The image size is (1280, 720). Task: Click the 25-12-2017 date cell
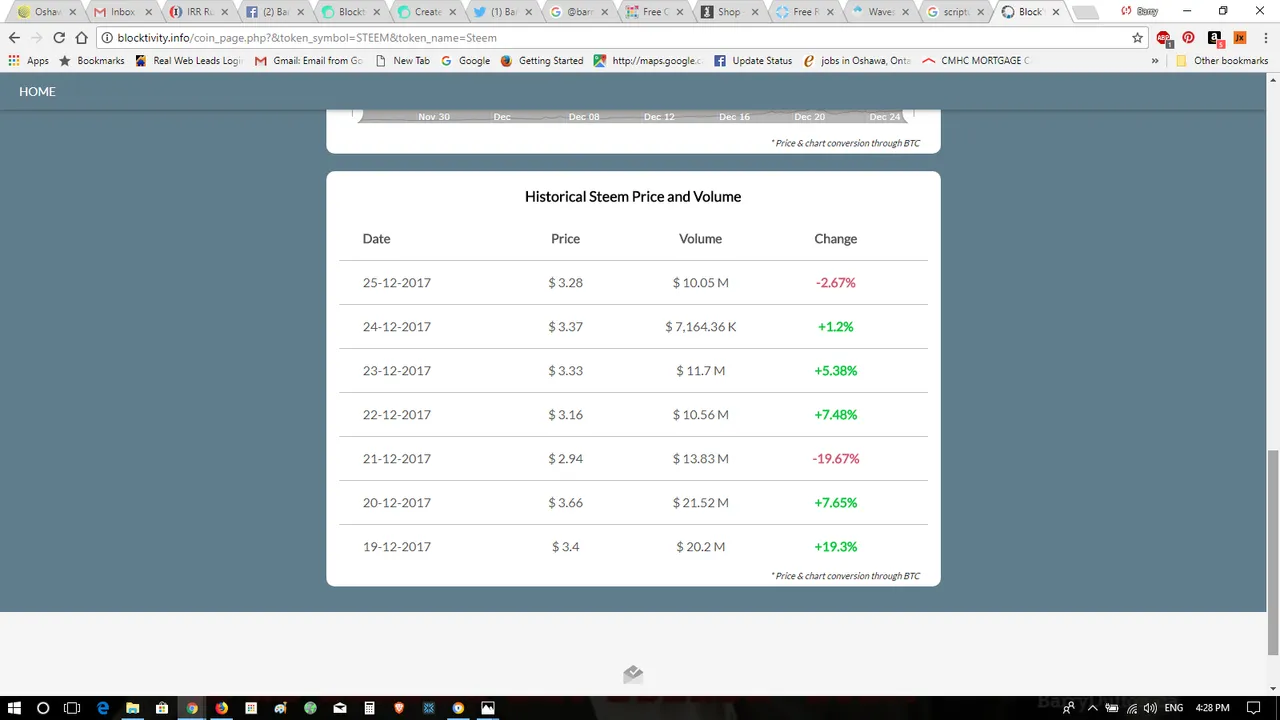397,283
